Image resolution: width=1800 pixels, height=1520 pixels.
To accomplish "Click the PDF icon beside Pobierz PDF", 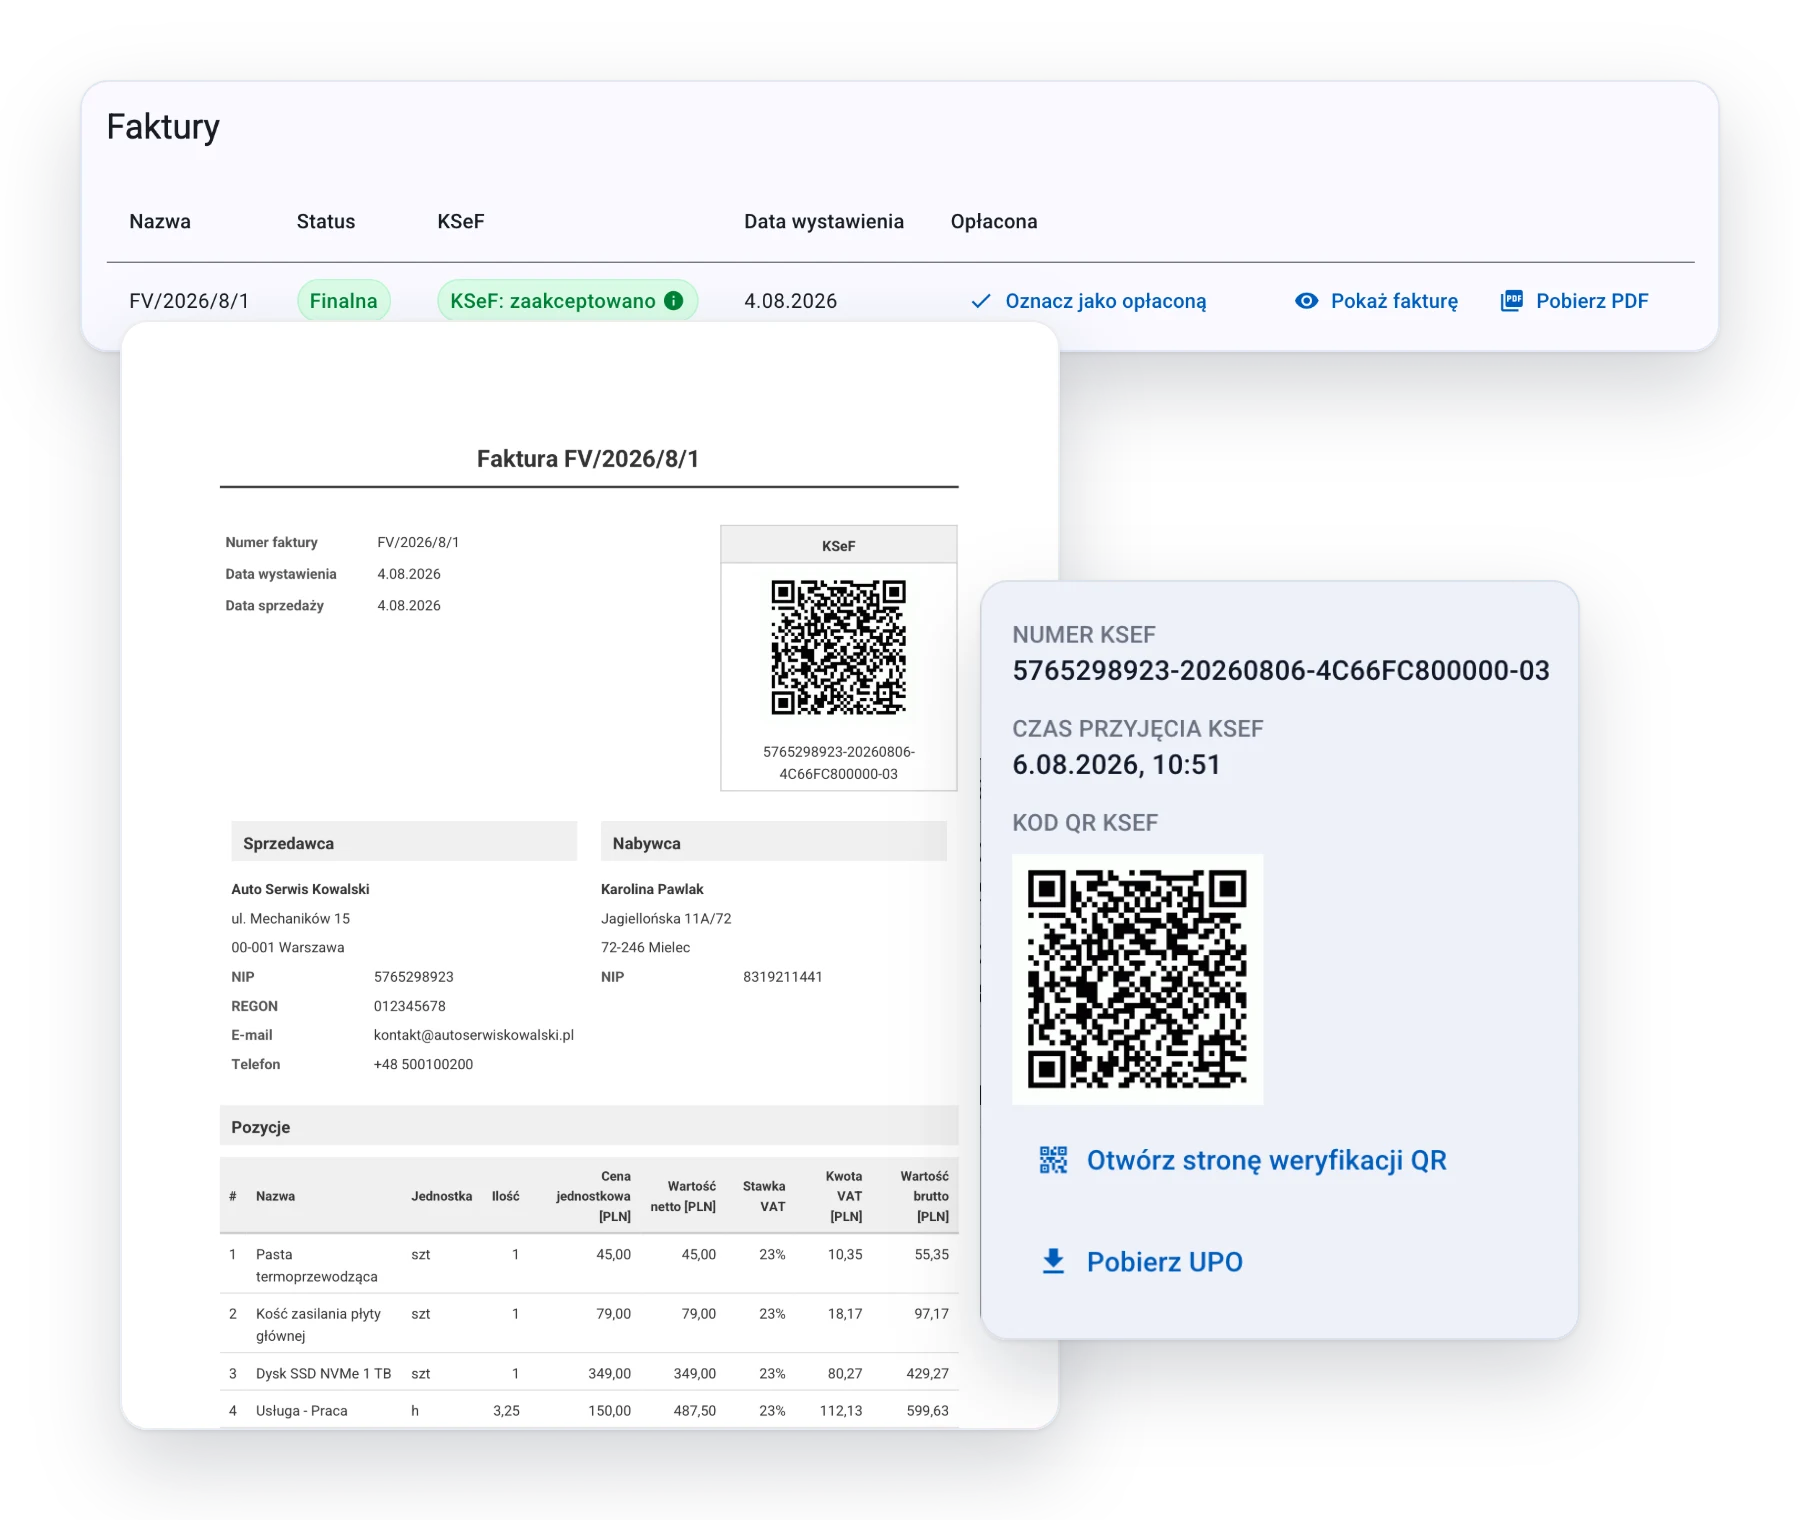I will pyautogui.click(x=1512, y=301).
